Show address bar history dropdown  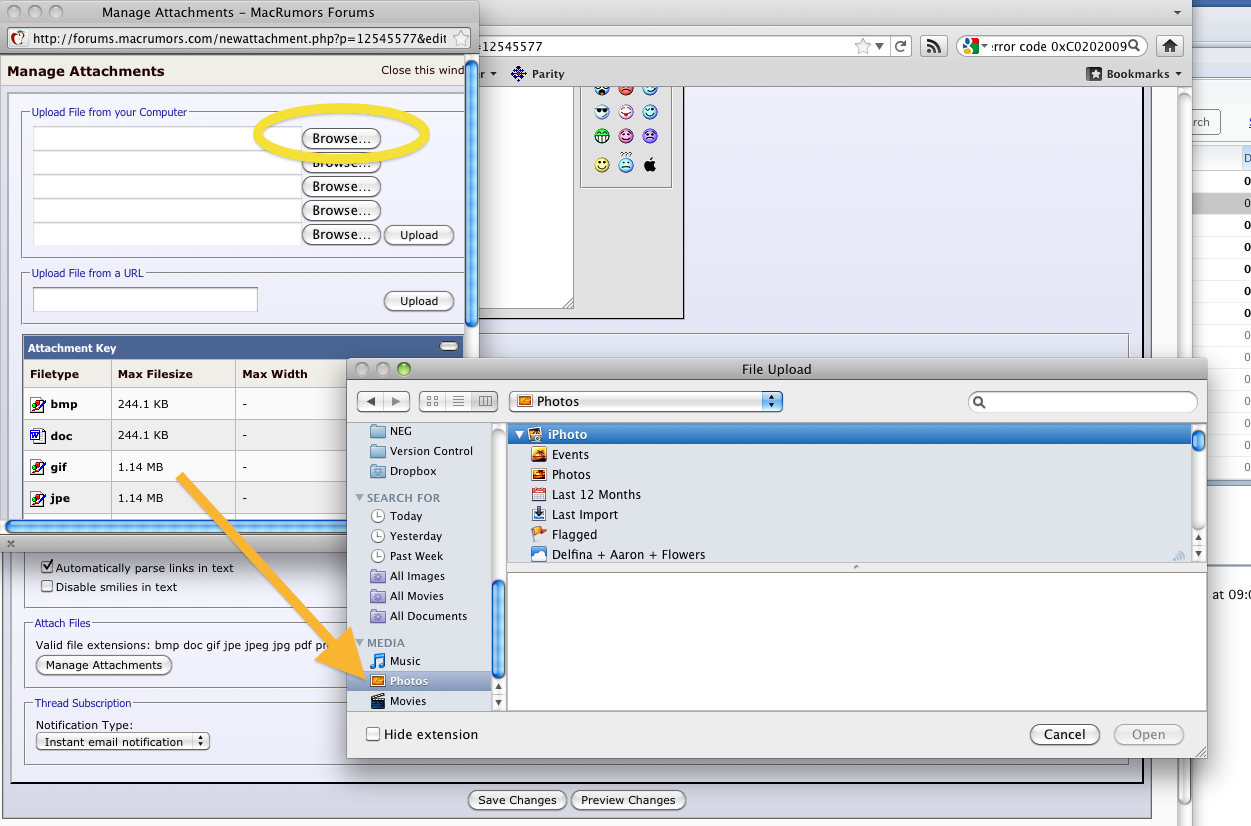tap(880, 46)
